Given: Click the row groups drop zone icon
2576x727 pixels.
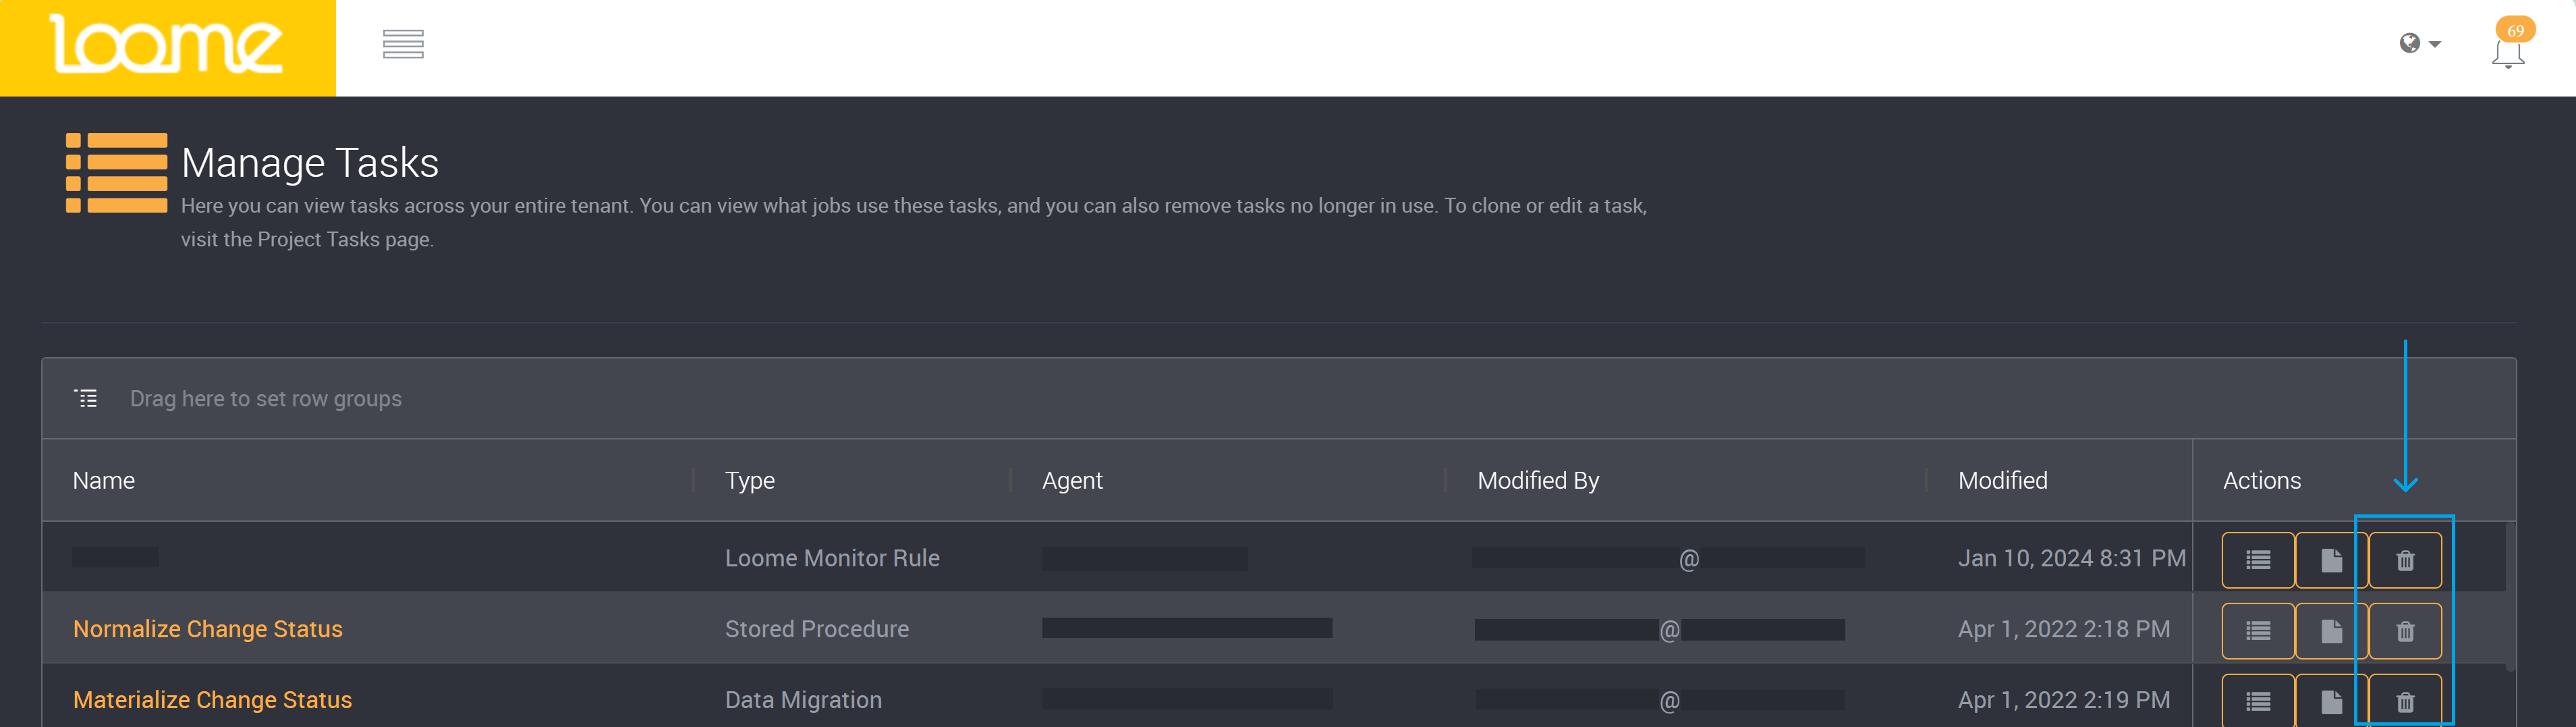Looking at the screenshot, I should pyautogui.click(x=86, y=398).
